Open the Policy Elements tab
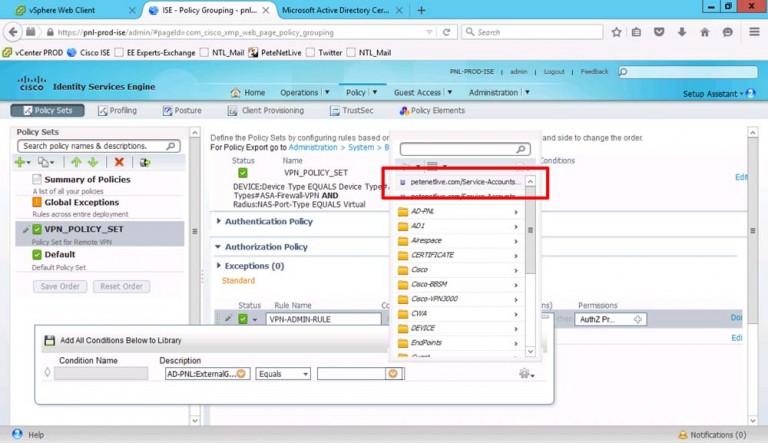This screenshot has height=443, width=768. pos(432,110)
